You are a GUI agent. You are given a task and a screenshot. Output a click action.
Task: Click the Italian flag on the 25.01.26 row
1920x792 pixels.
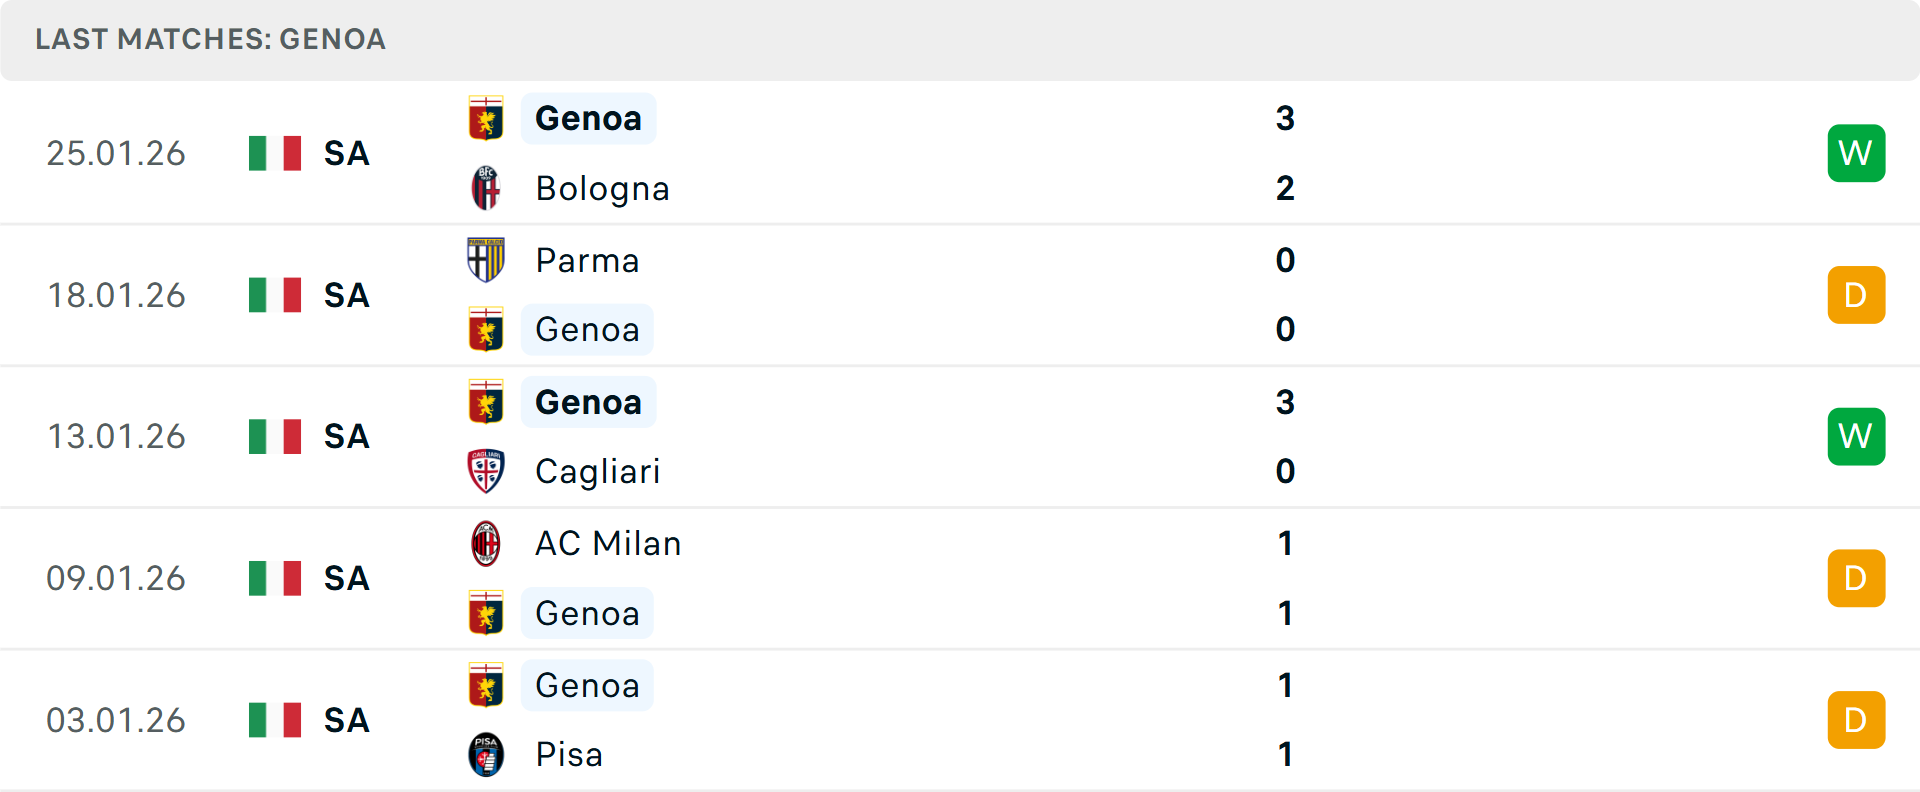click(x=274, y=153)
